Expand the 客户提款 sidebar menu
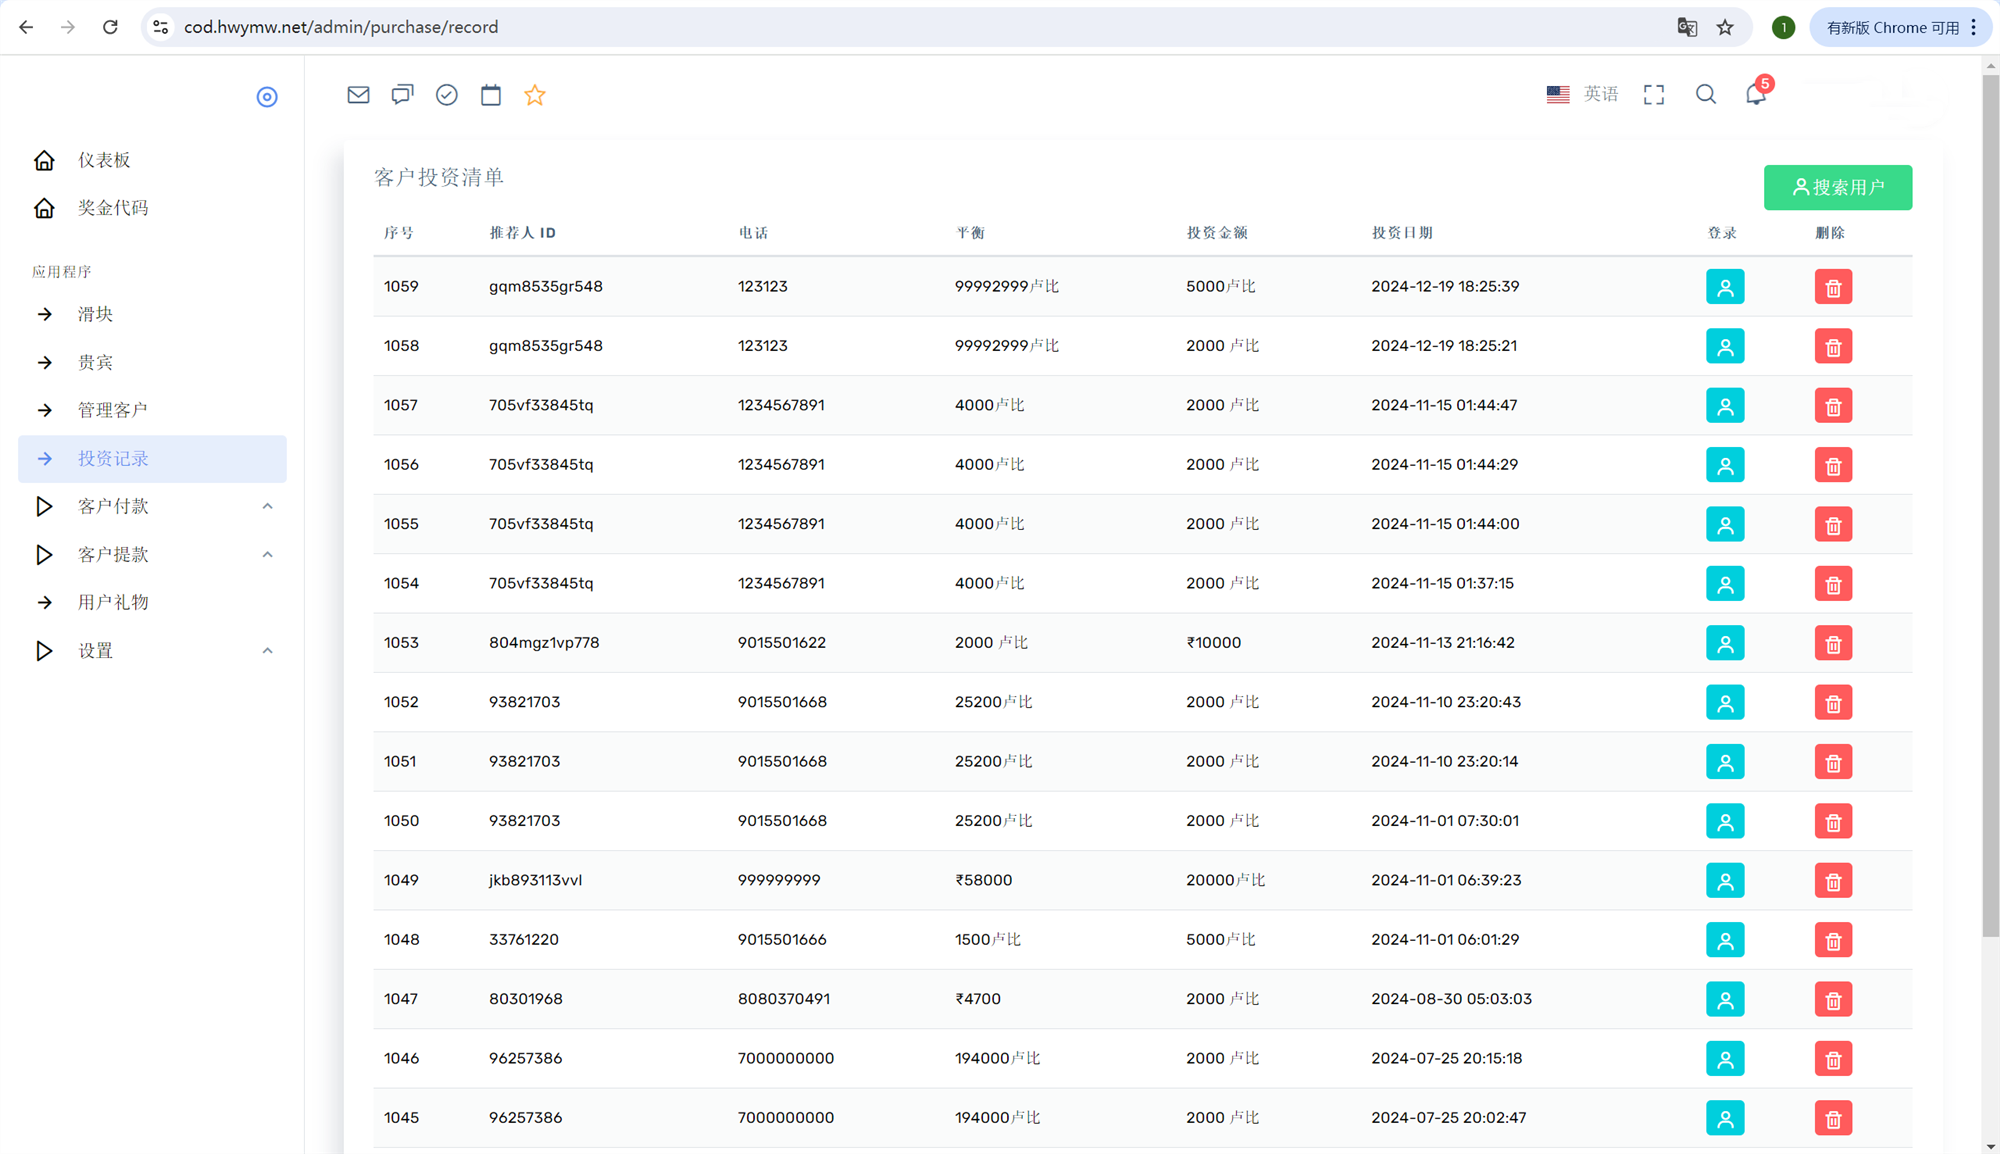 coord(152,554)
